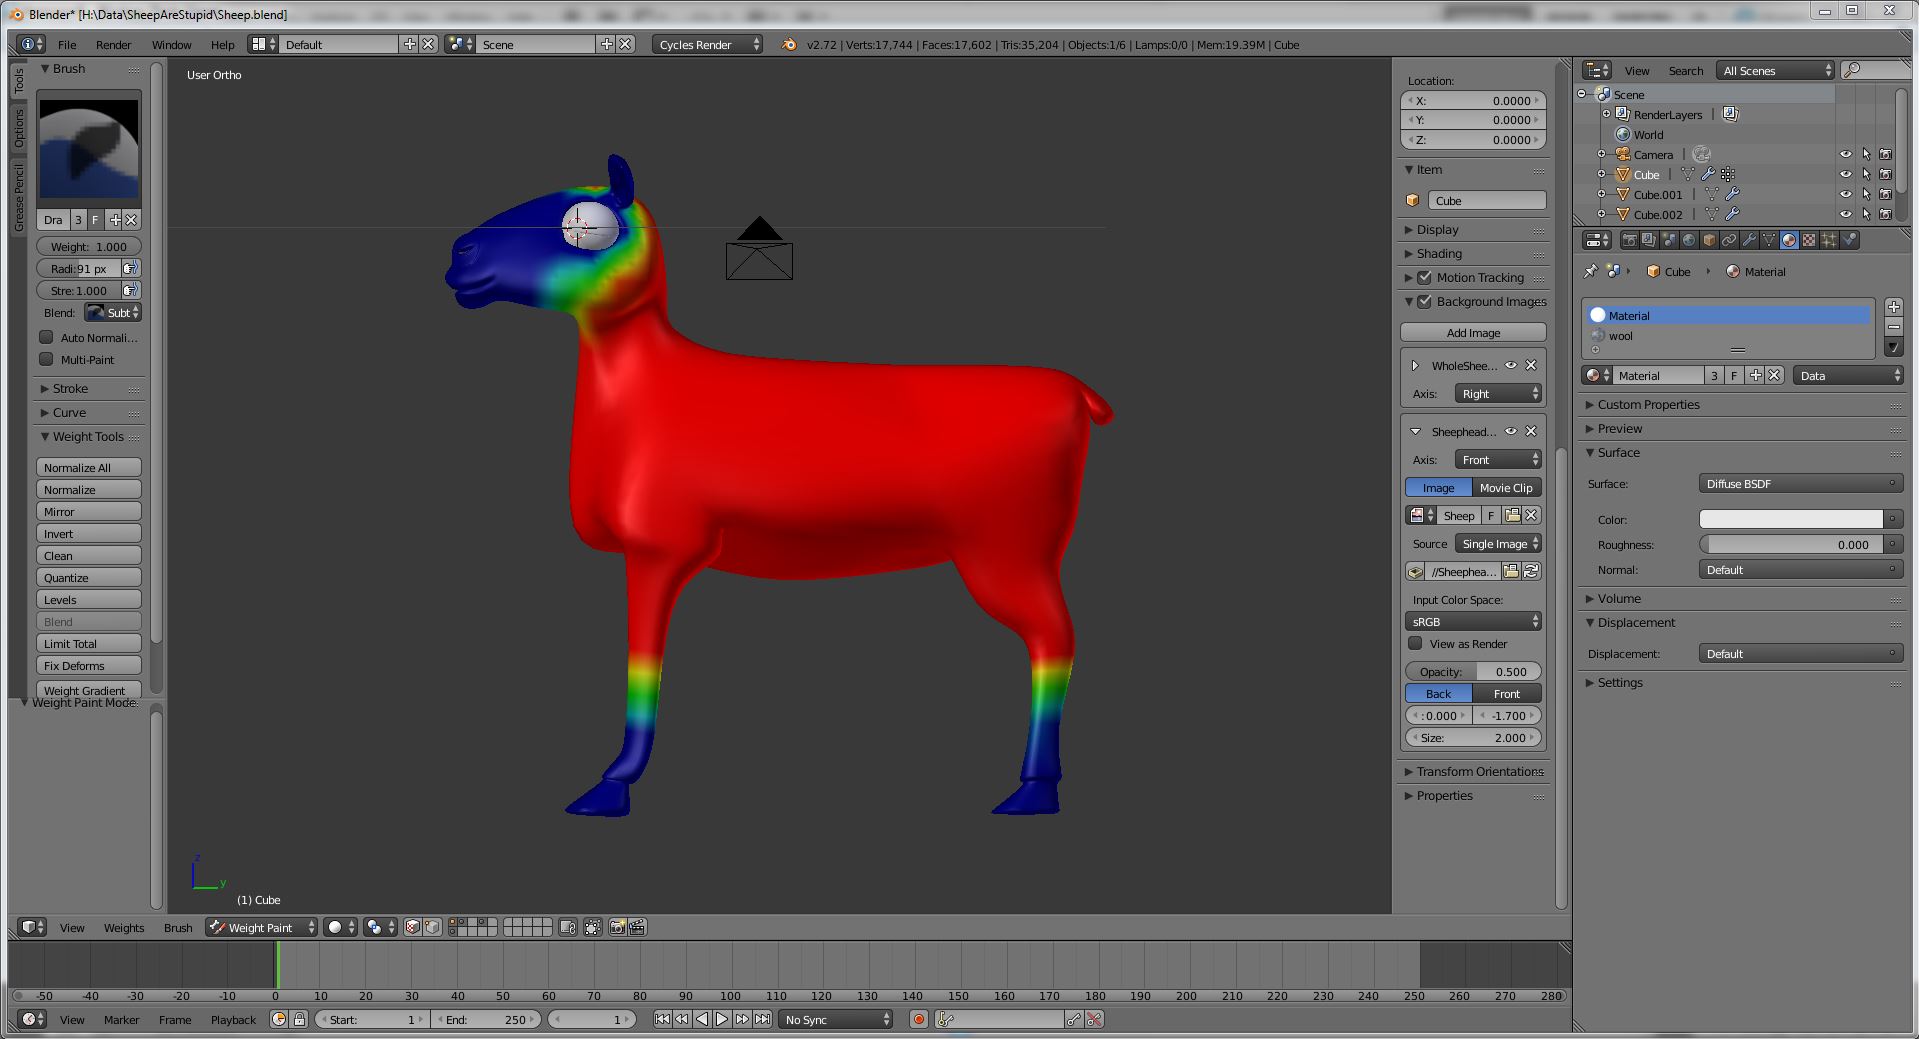Enable the Multi-Paint checkbox

[x=46, y=359]
